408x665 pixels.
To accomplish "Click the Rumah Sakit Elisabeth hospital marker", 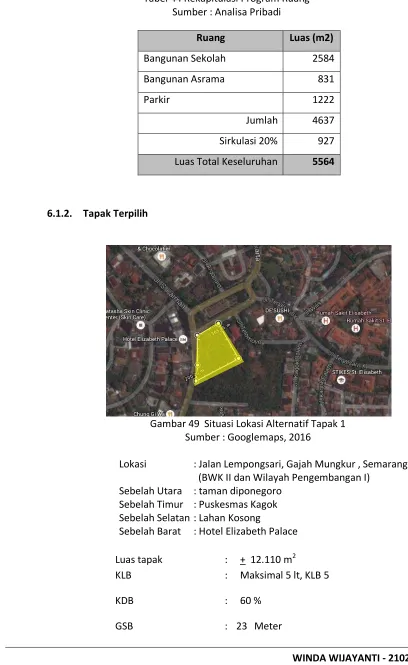I will 325,321.
